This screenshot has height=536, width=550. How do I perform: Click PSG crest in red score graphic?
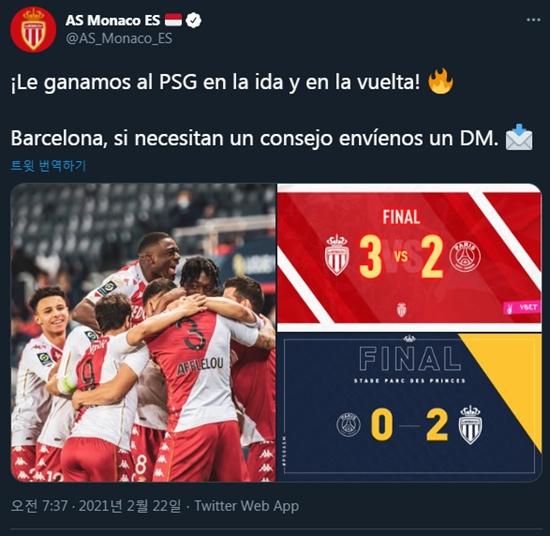click(x=465, y=256)
